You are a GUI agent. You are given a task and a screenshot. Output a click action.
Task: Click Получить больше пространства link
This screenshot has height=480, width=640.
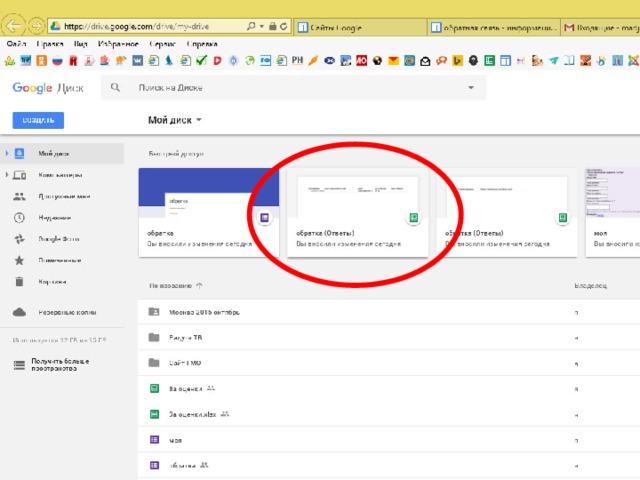click(60, 364)
